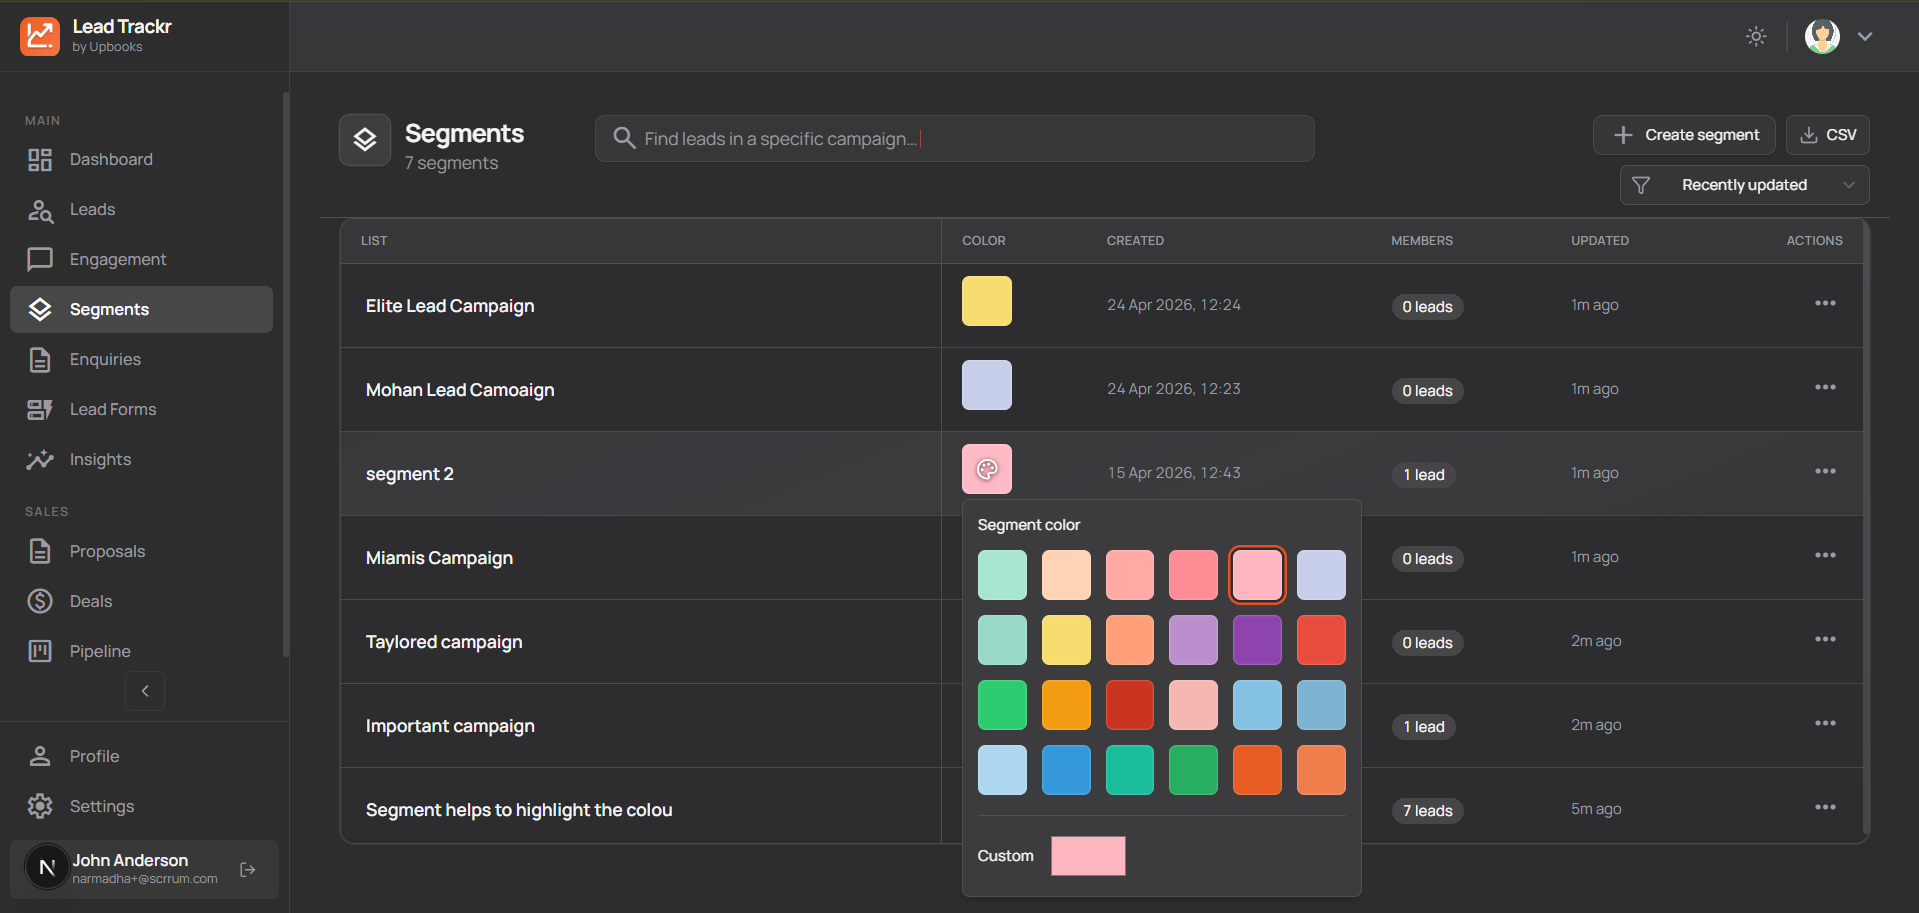The image size is (1919, 913).
Task: Open Lead Forms from the sidebar
Action: click(x=112, y=409)
